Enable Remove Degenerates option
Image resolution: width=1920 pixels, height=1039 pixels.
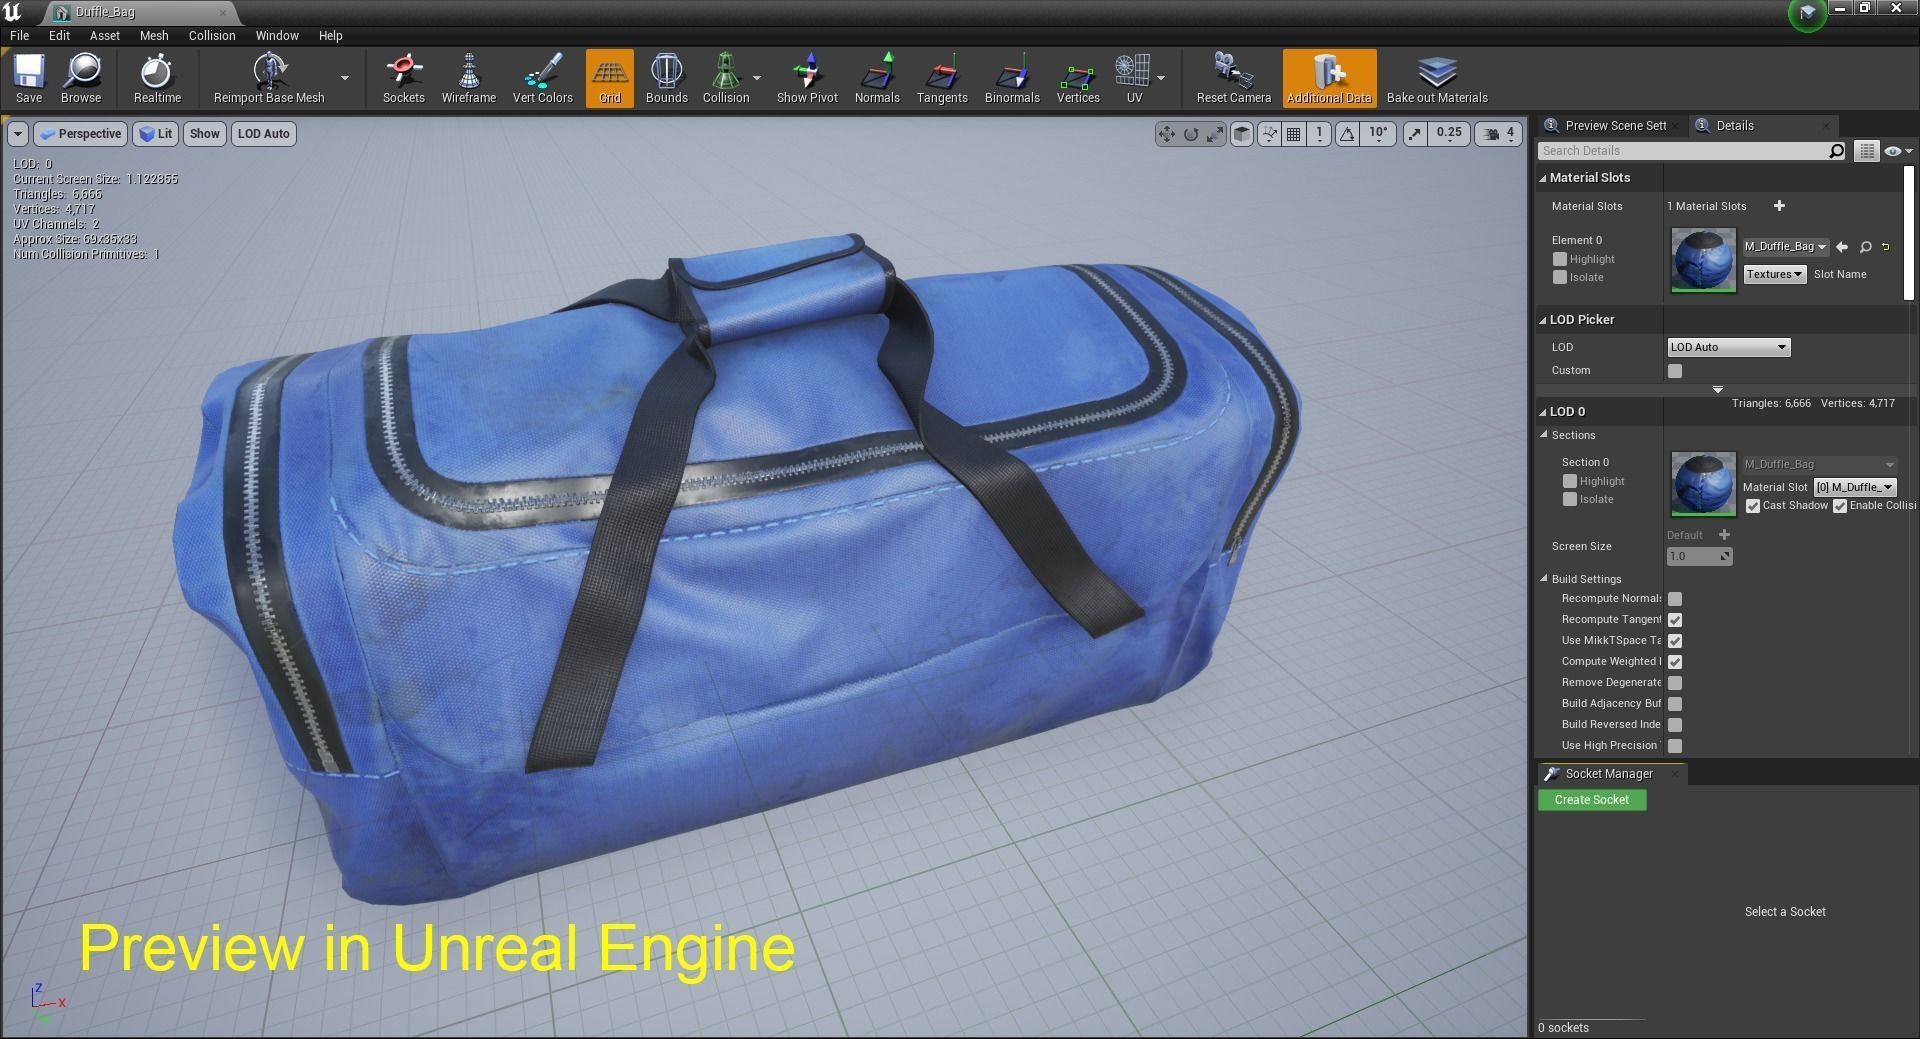(1675, 683)
